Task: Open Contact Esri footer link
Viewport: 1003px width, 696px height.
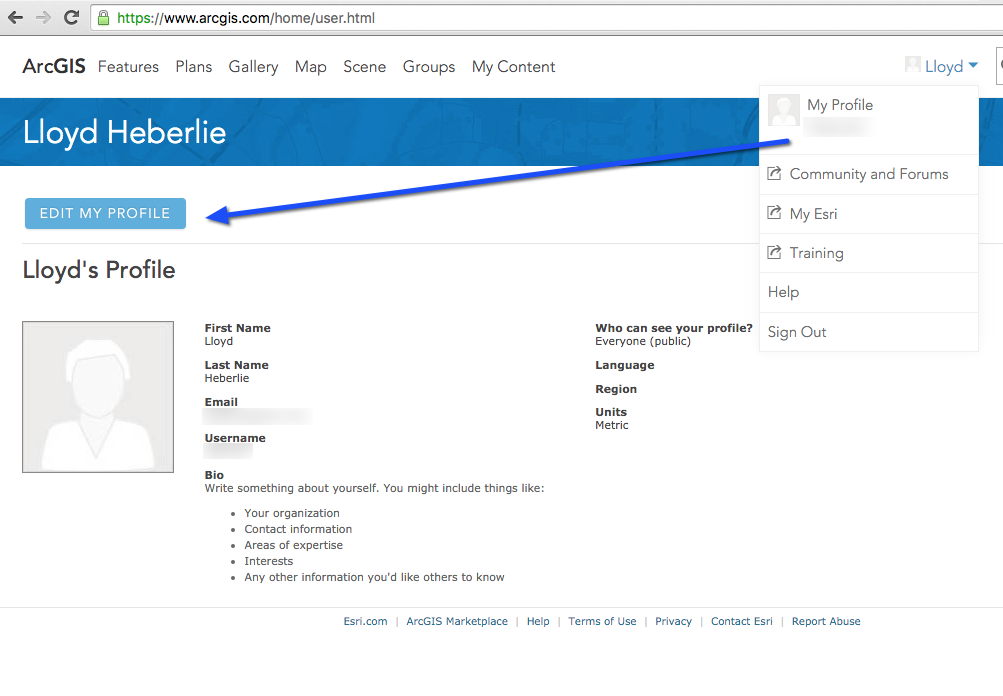Action: (x=741, y=621)
